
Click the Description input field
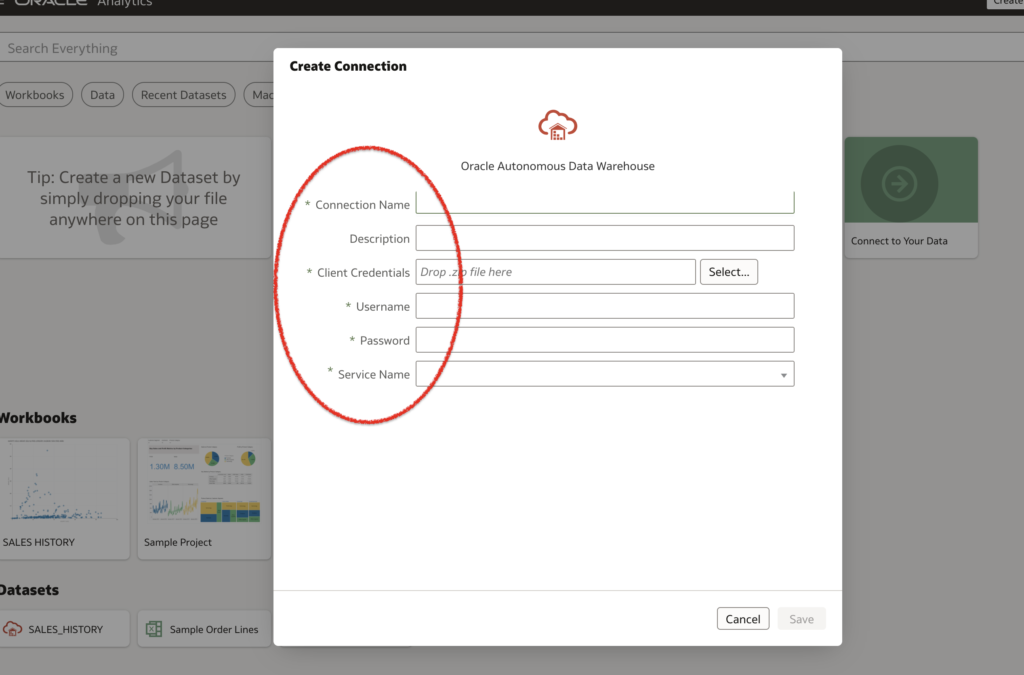pyautogui.click(x=605, y=238)
